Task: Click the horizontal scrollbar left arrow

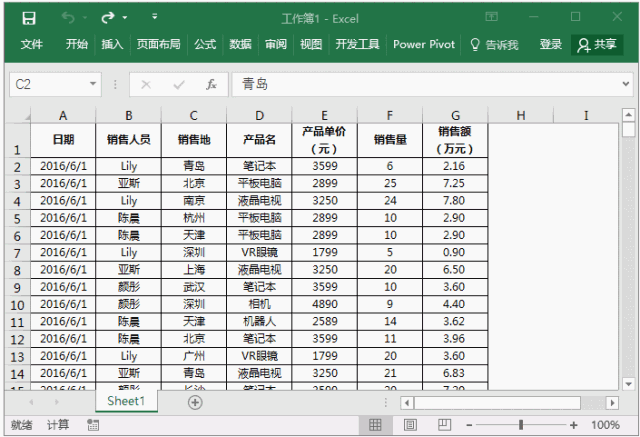Action: pos(407,403)
